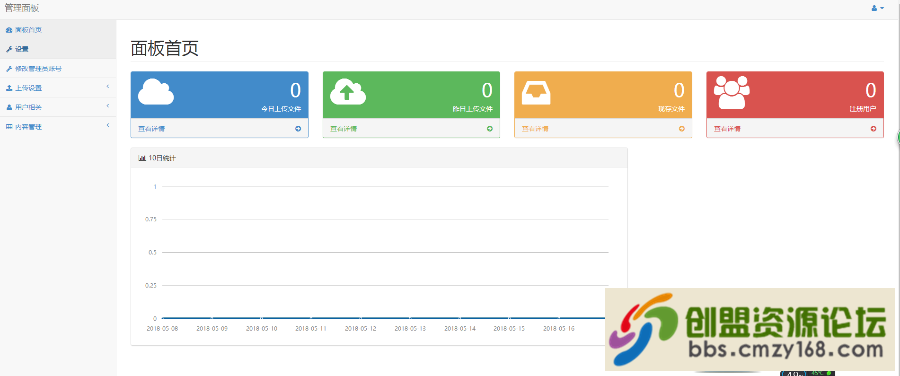Image resolution: width=900 pixels, height=376 pixels.
Task: Click the 0.25 y-axis label
Action: click(x=151, y=285)
